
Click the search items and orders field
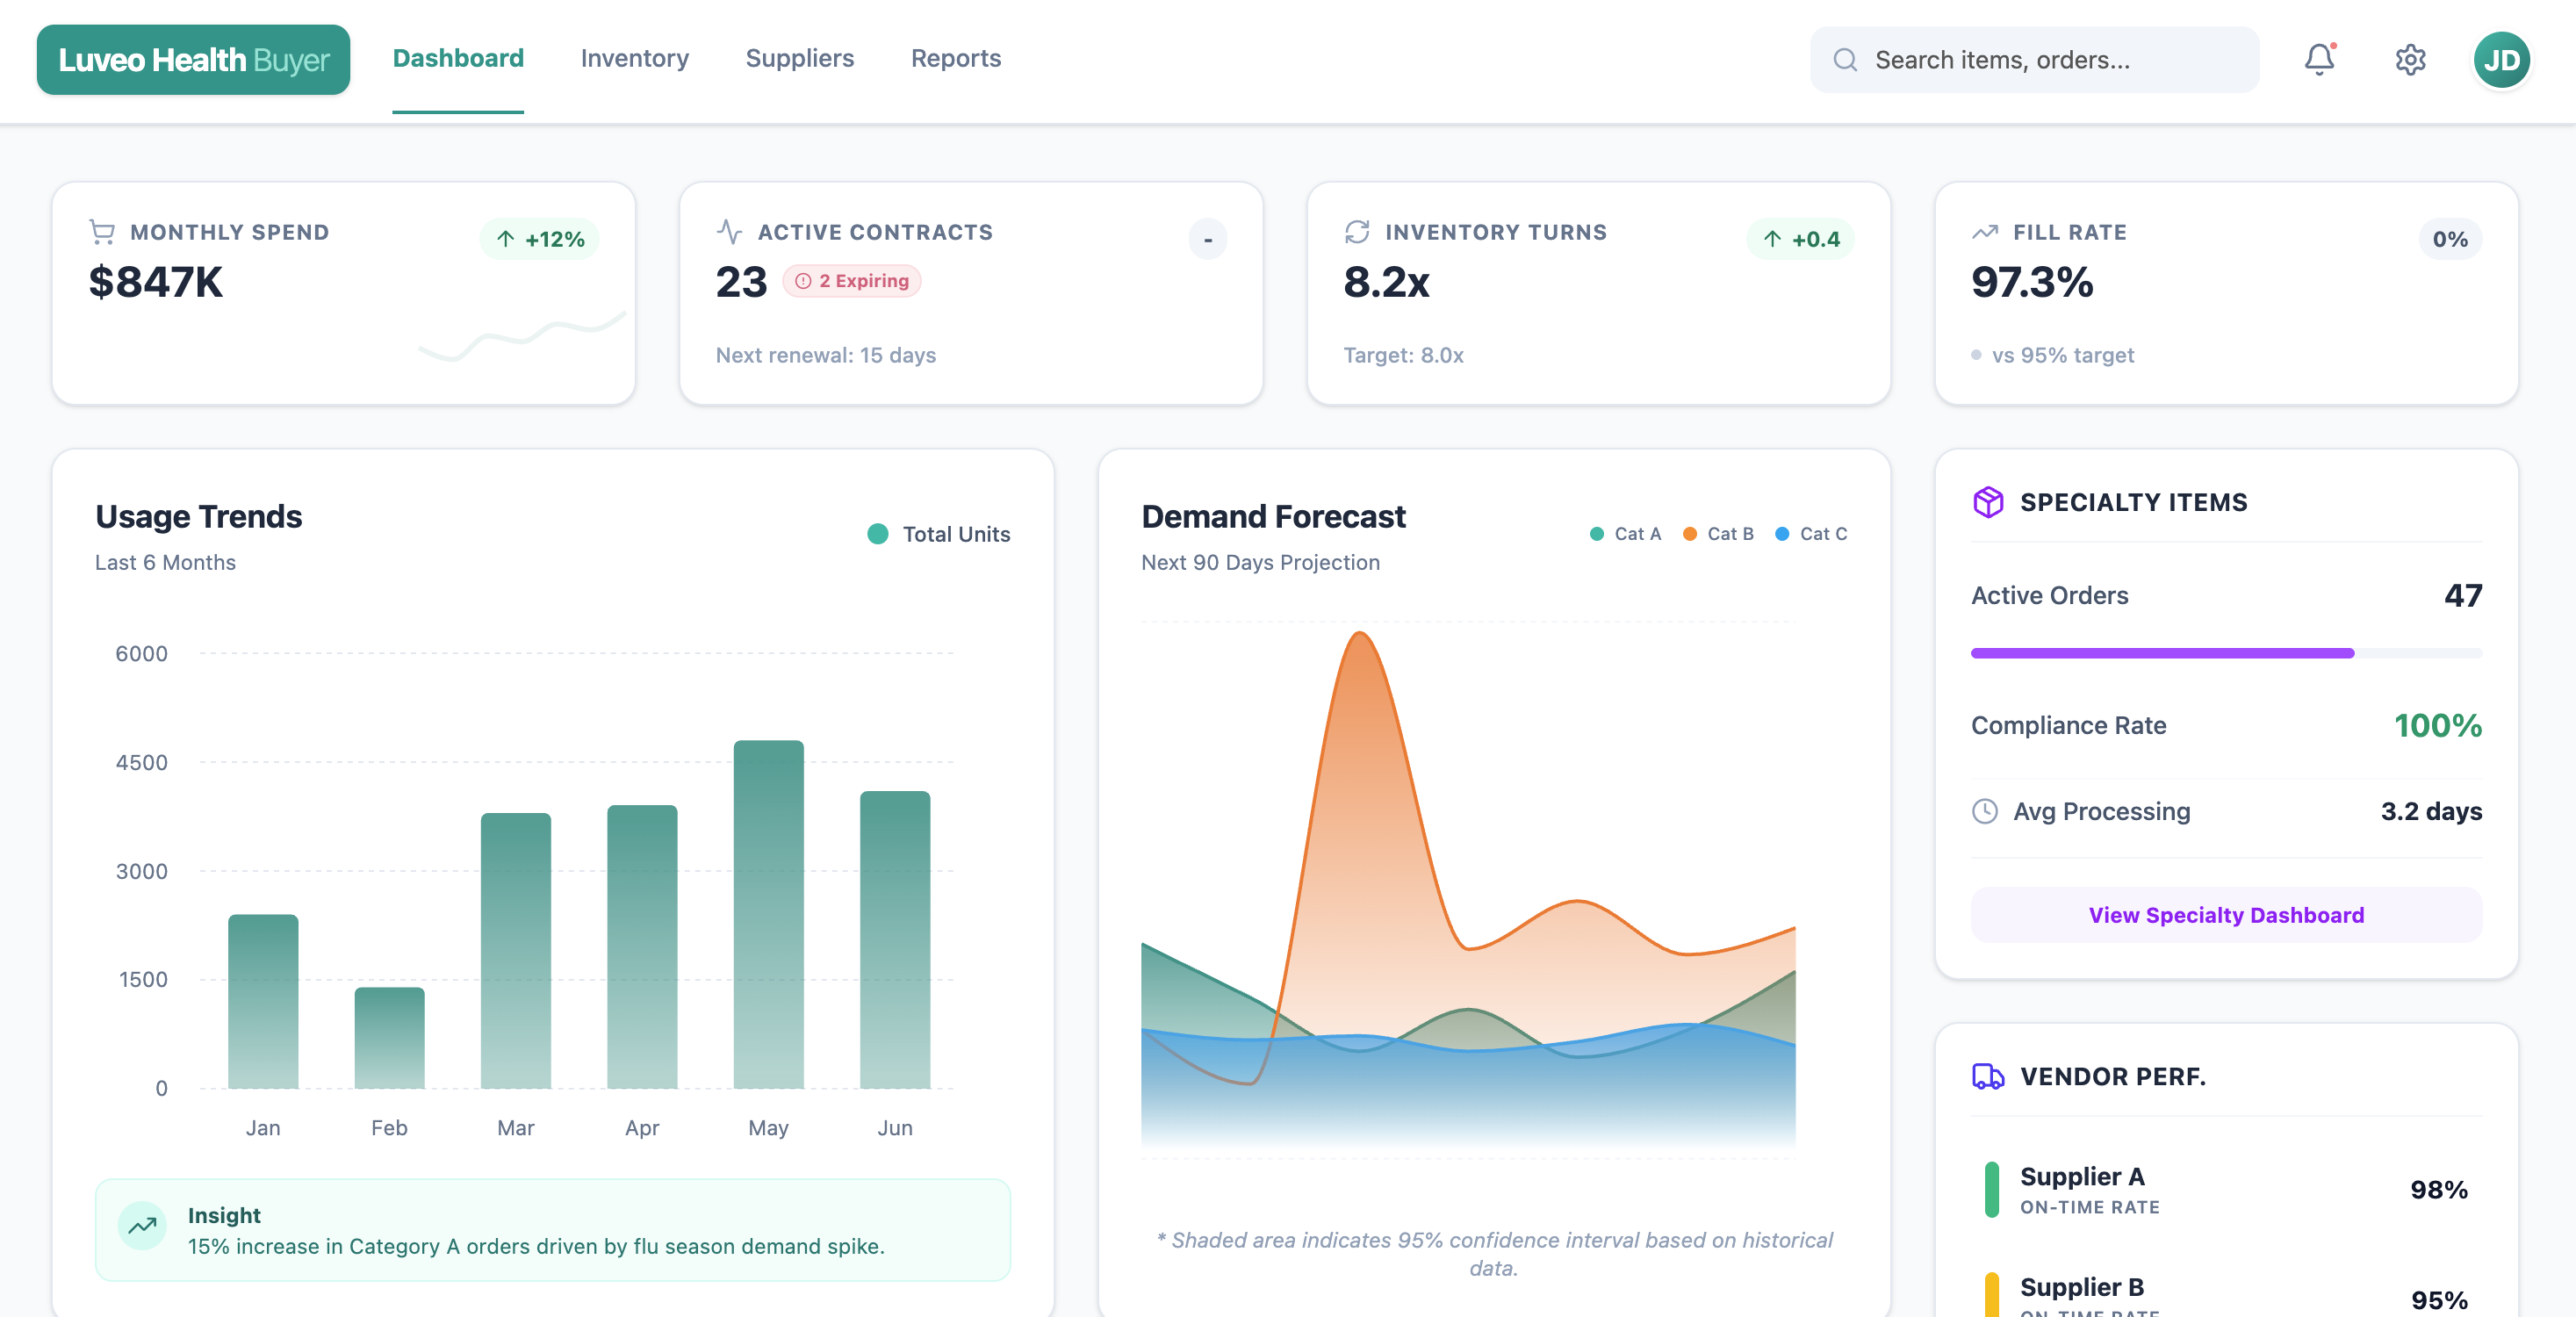[x=2035, y=59]
